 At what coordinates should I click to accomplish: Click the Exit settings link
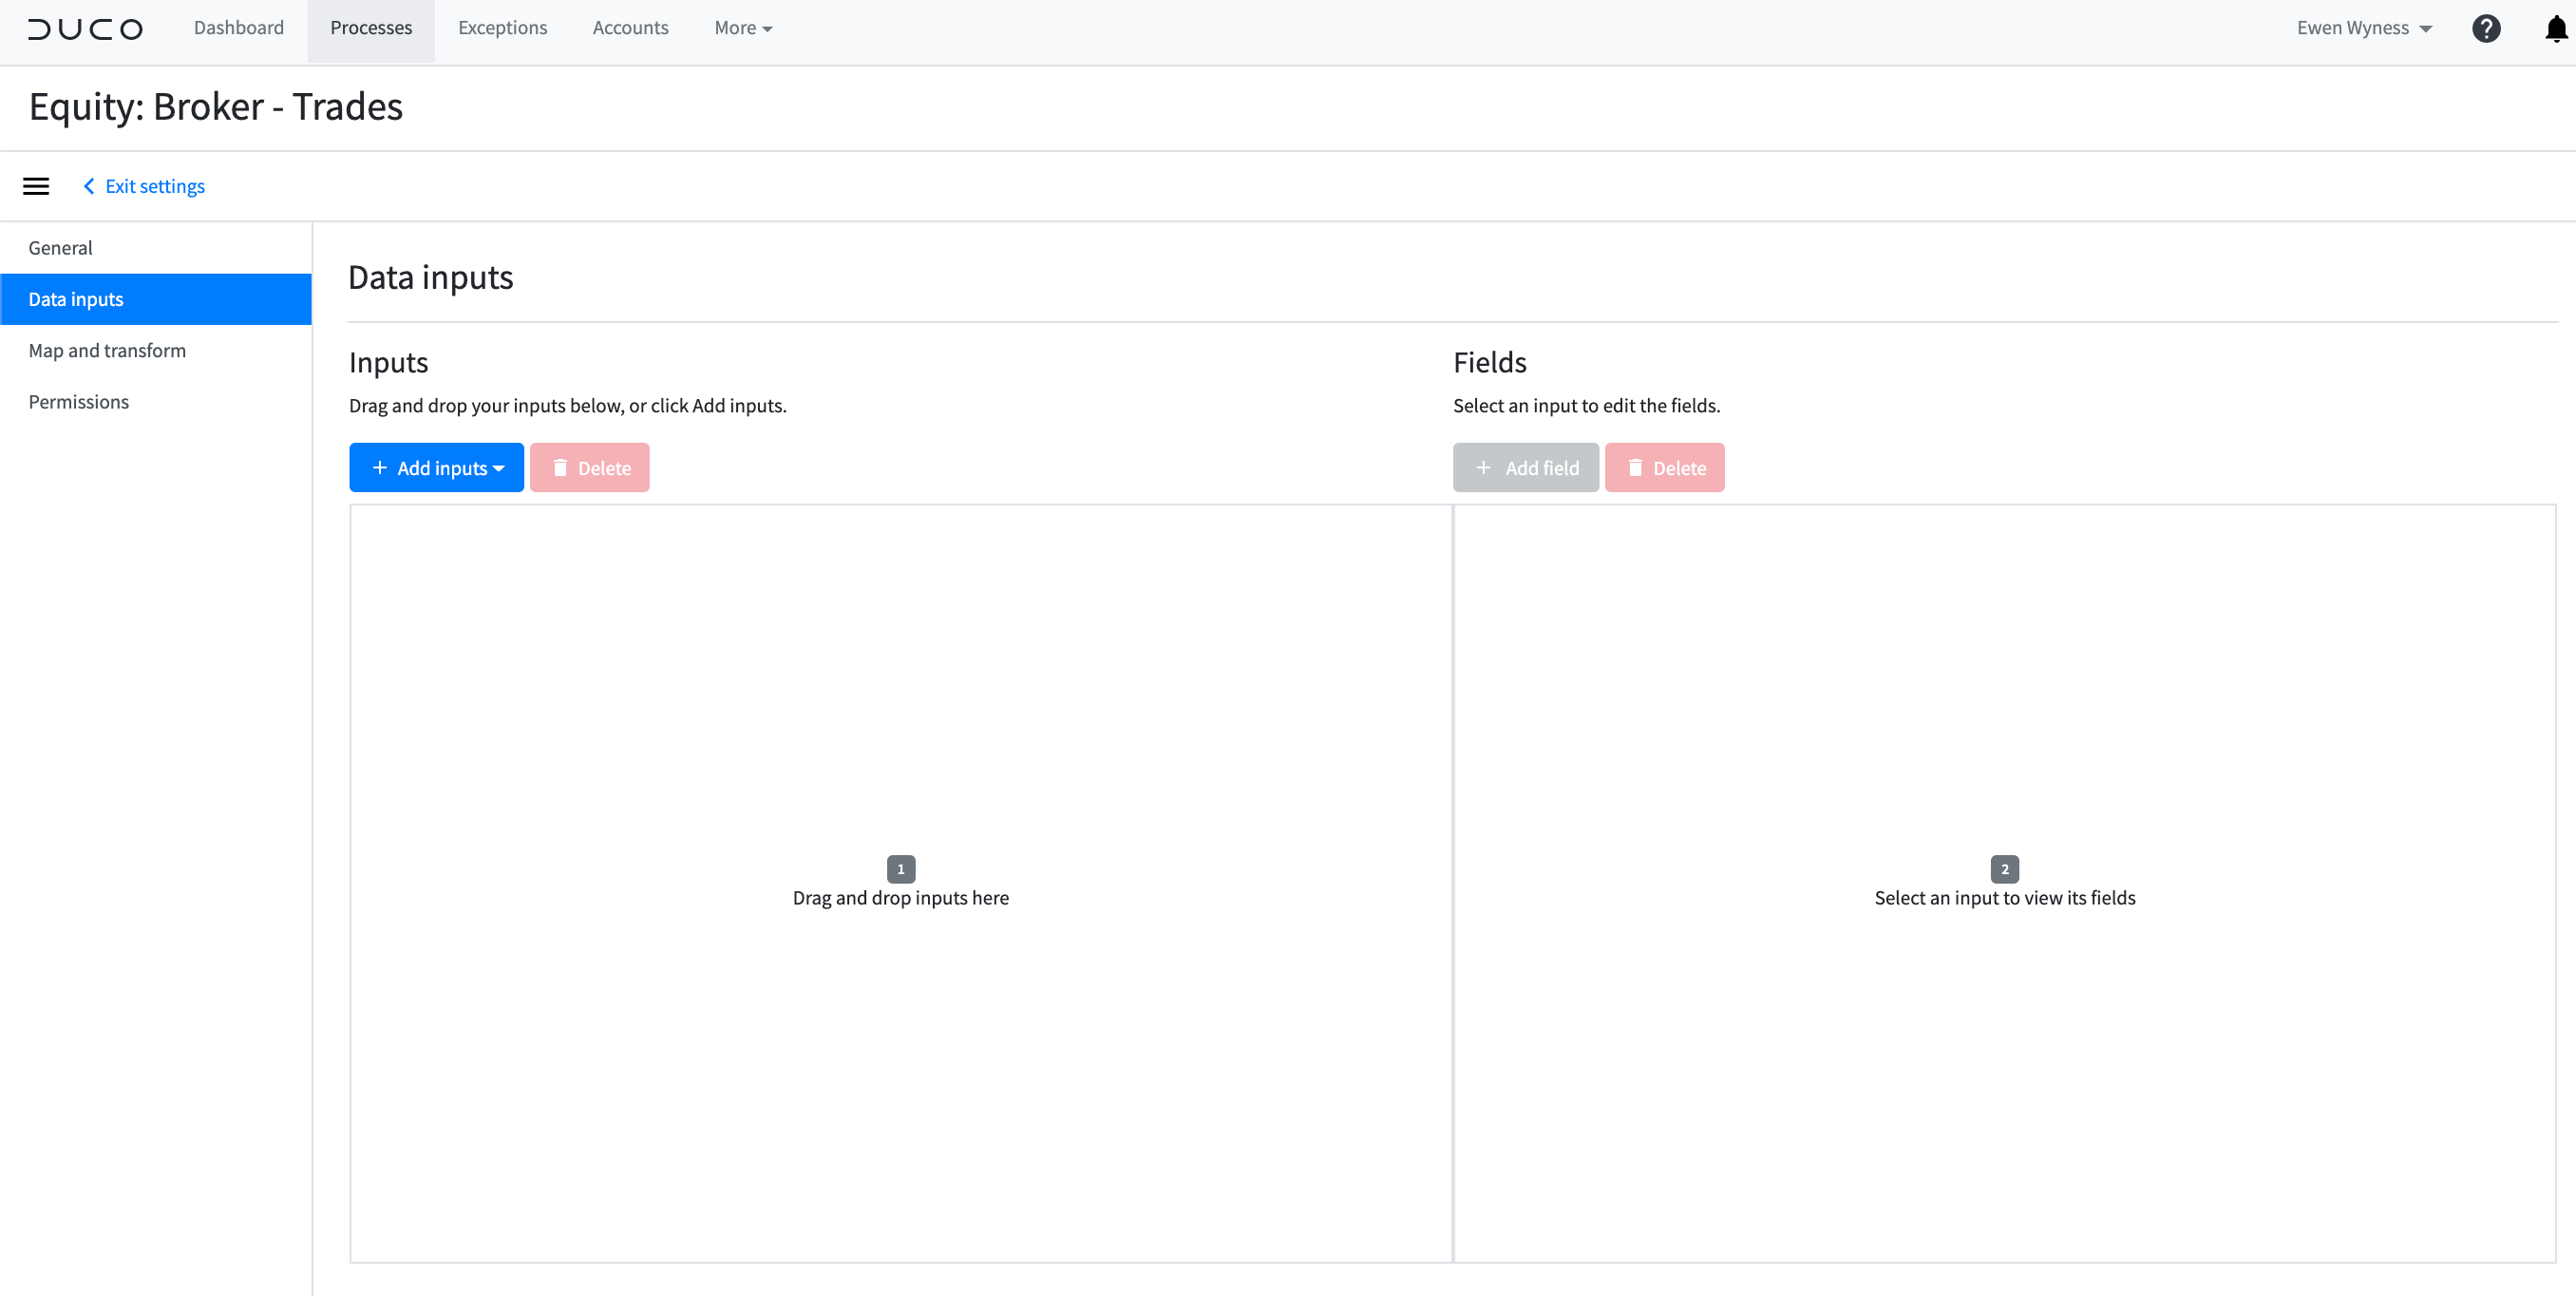(x=154, y=186)
